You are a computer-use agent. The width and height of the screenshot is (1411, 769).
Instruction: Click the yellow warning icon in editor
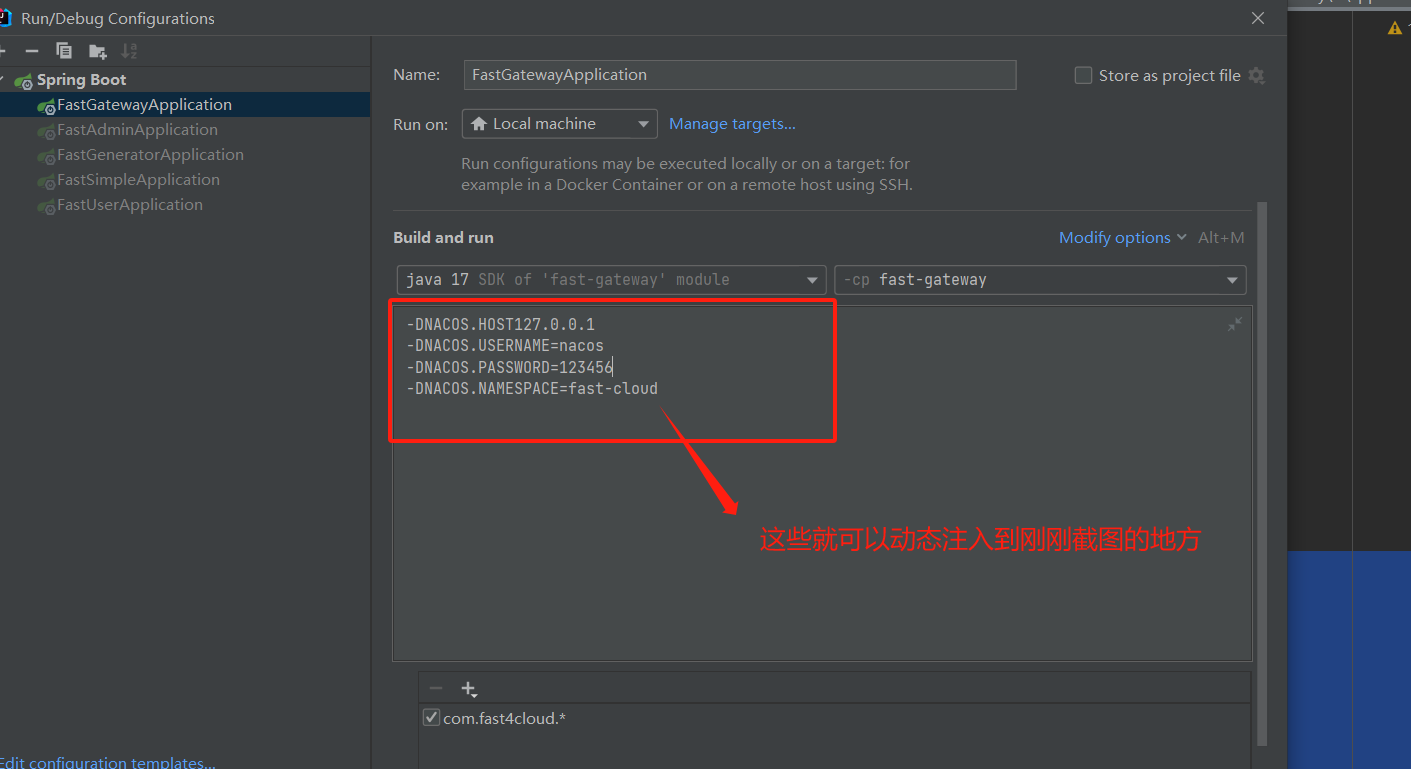pyautogui.click(x=1394, y=28)
